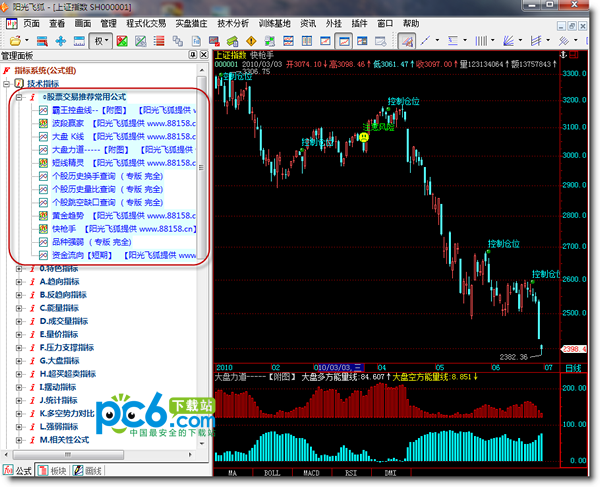The width and height of the screenshot is (600, 487).
Task: Click the split chart and list icon
Action: point(362,41)
